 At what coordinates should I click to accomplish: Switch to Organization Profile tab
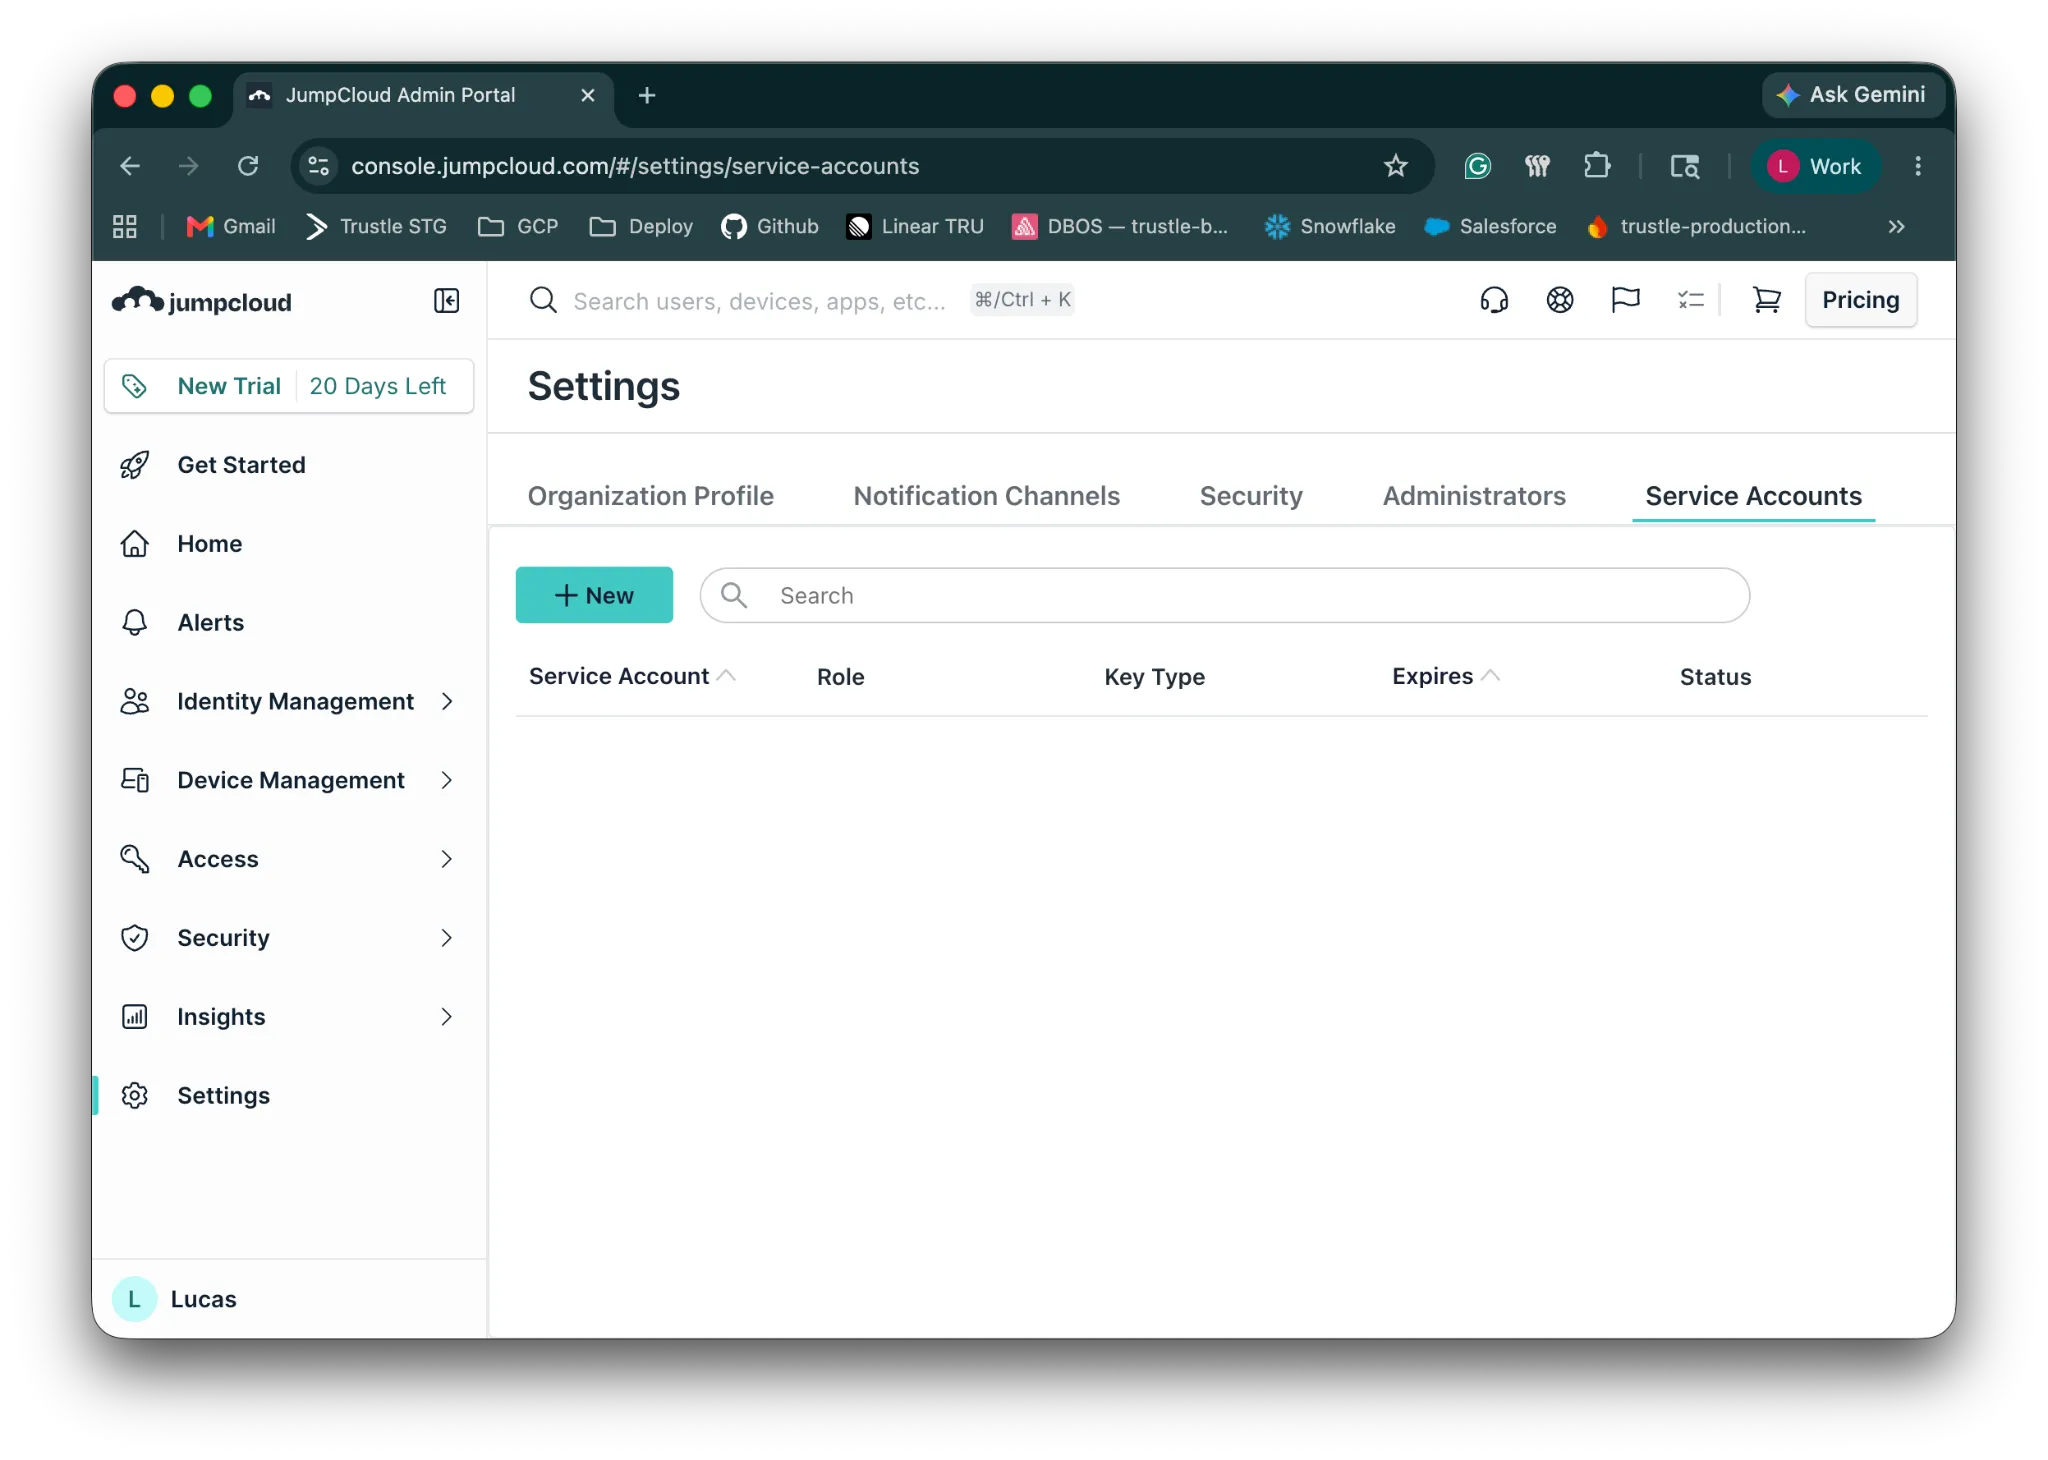[x=651, y=496]
